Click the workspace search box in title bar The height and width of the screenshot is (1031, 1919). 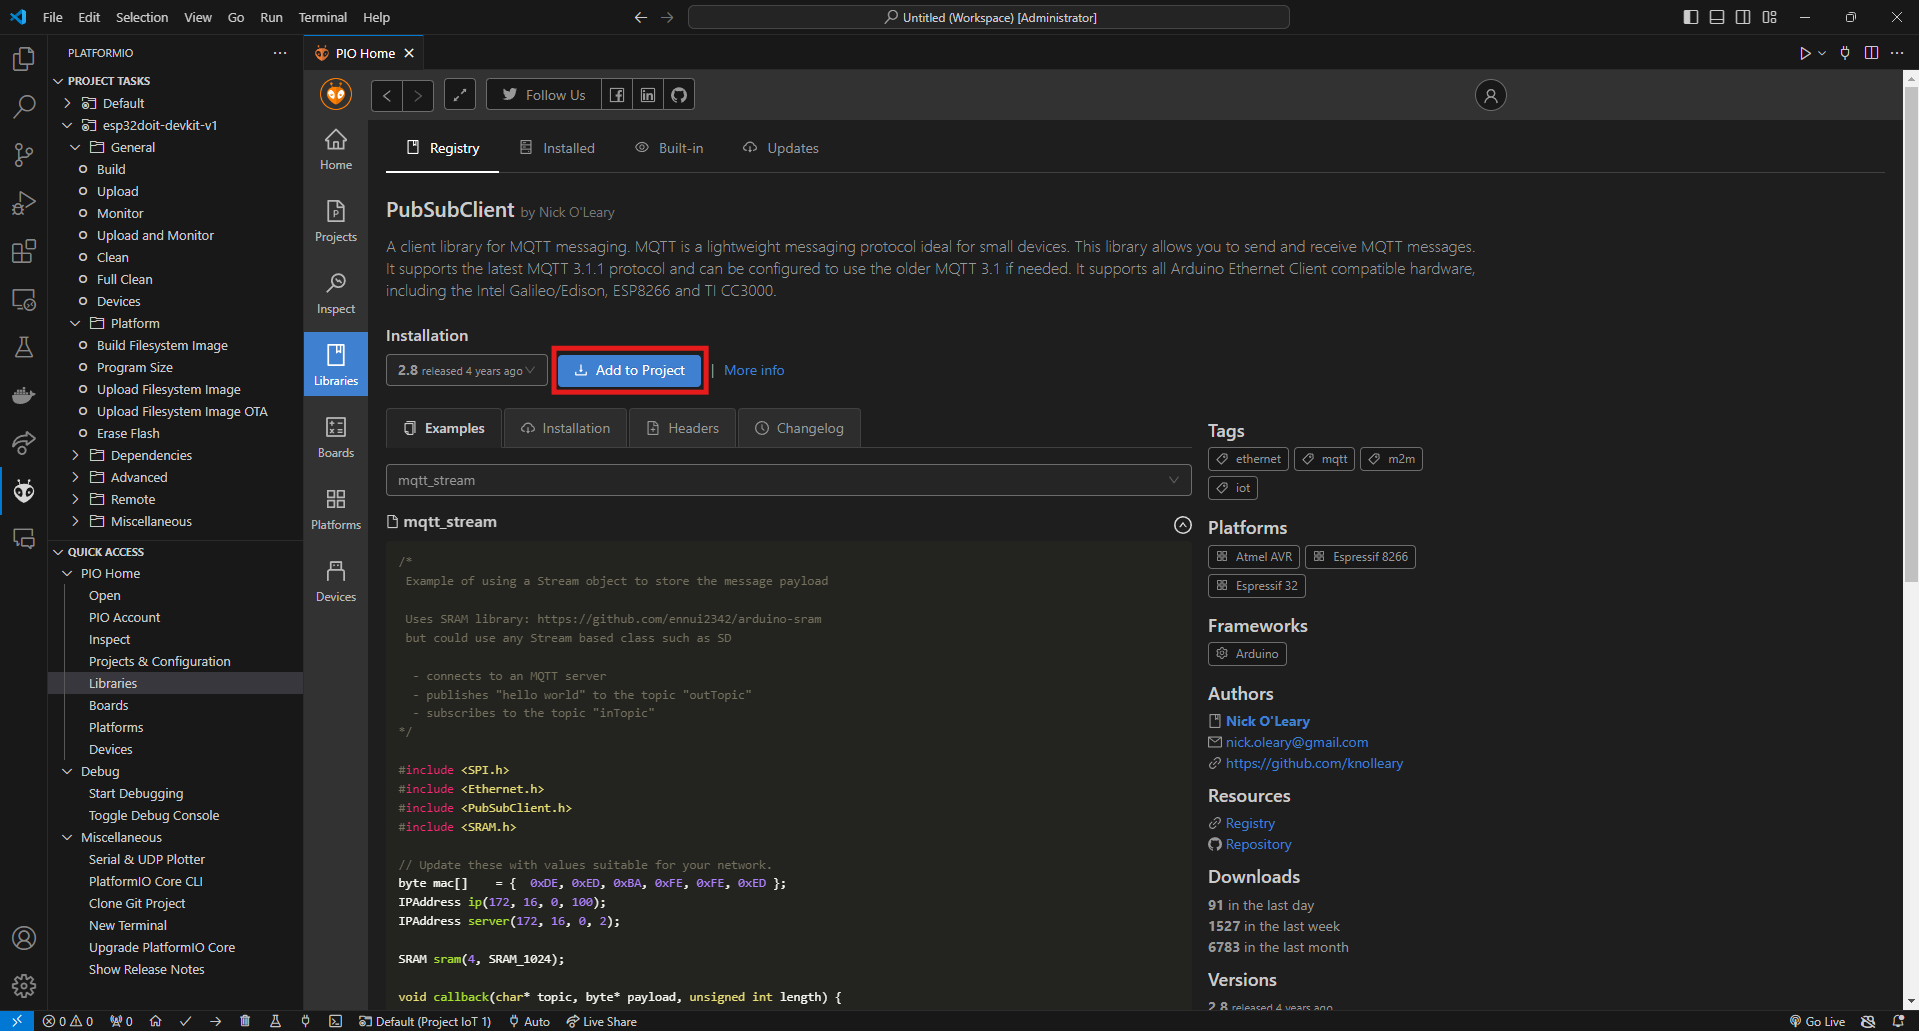click(x=989, y=17)
